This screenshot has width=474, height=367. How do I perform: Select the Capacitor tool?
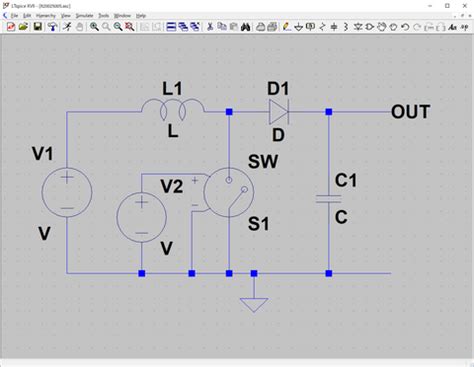(x=334, y=27)
